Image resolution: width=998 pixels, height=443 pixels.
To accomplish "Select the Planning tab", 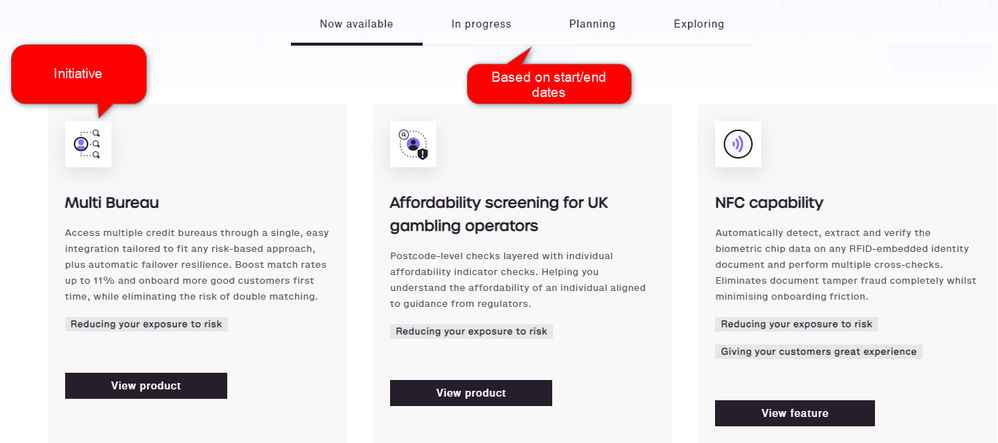I will (592, 24).
